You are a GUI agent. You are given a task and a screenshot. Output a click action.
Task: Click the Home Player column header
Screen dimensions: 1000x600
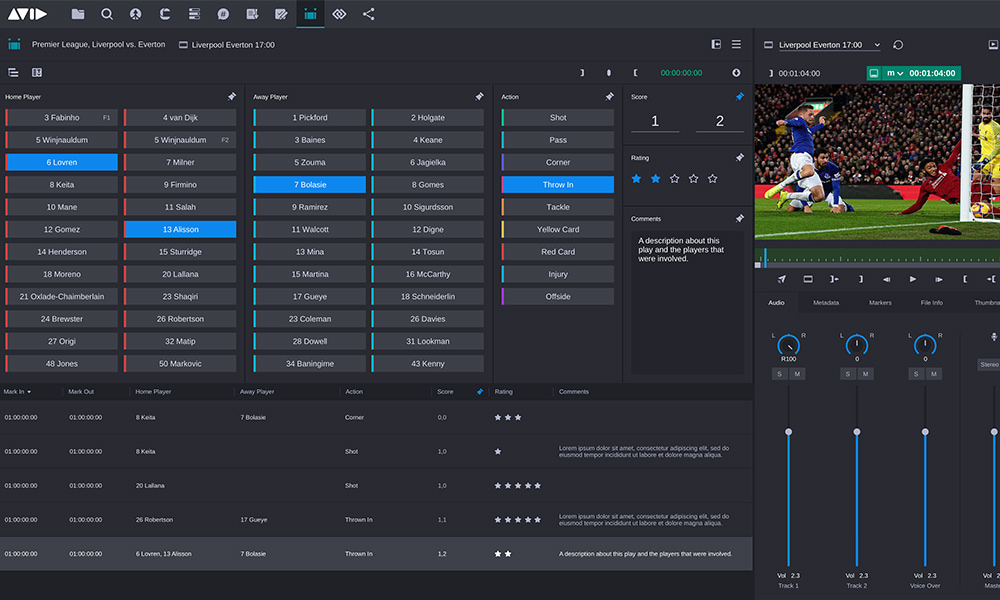[x=153, y=392]
